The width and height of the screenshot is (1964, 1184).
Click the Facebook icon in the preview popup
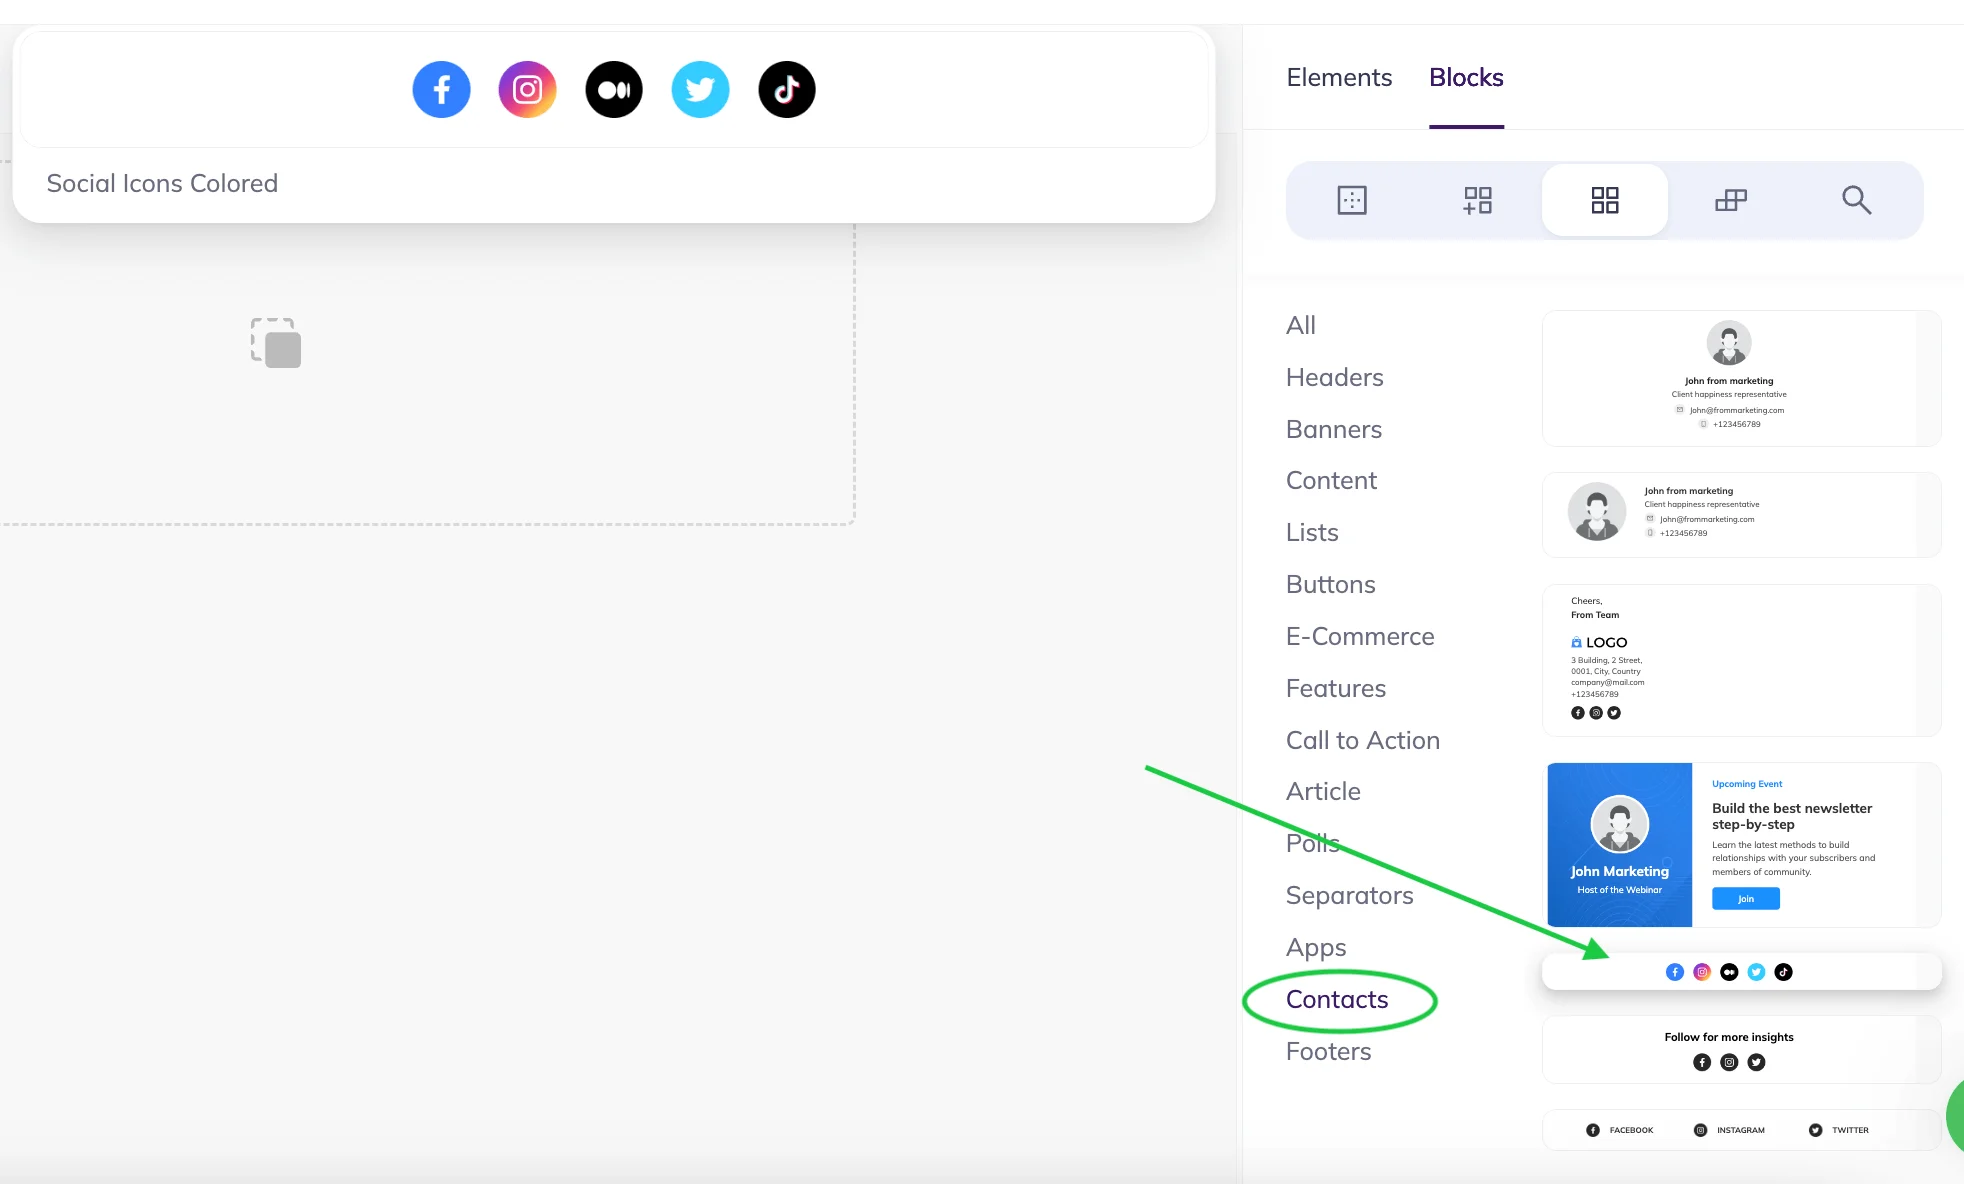[441, 90]
